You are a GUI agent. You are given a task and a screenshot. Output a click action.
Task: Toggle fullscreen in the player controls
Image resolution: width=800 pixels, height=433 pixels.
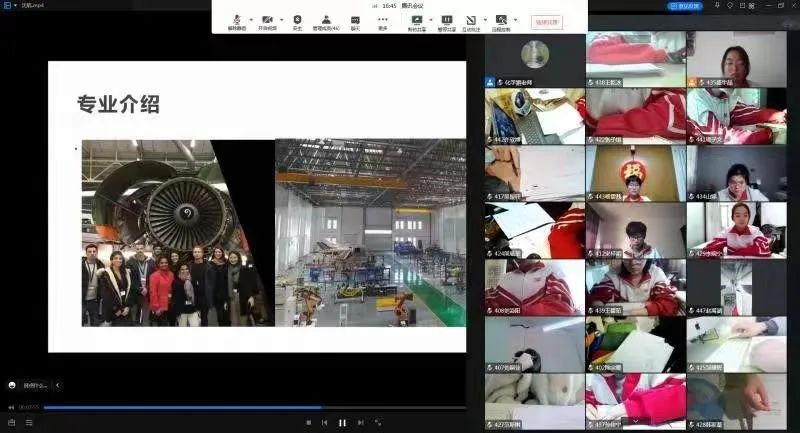click(378, 423)
